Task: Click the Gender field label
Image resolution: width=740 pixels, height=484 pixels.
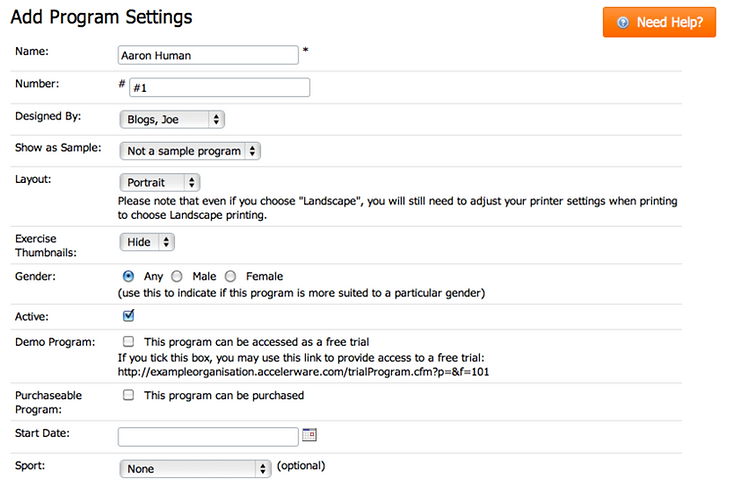Action: point(34,275)
